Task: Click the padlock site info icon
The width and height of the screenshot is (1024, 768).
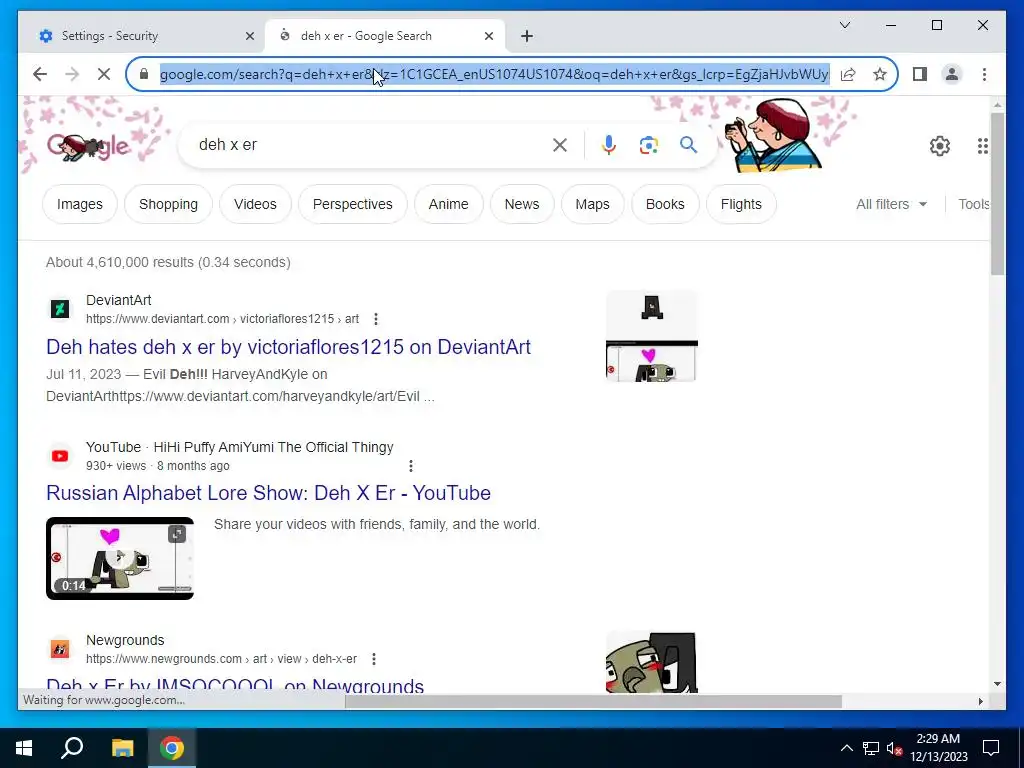Action: 144,74
